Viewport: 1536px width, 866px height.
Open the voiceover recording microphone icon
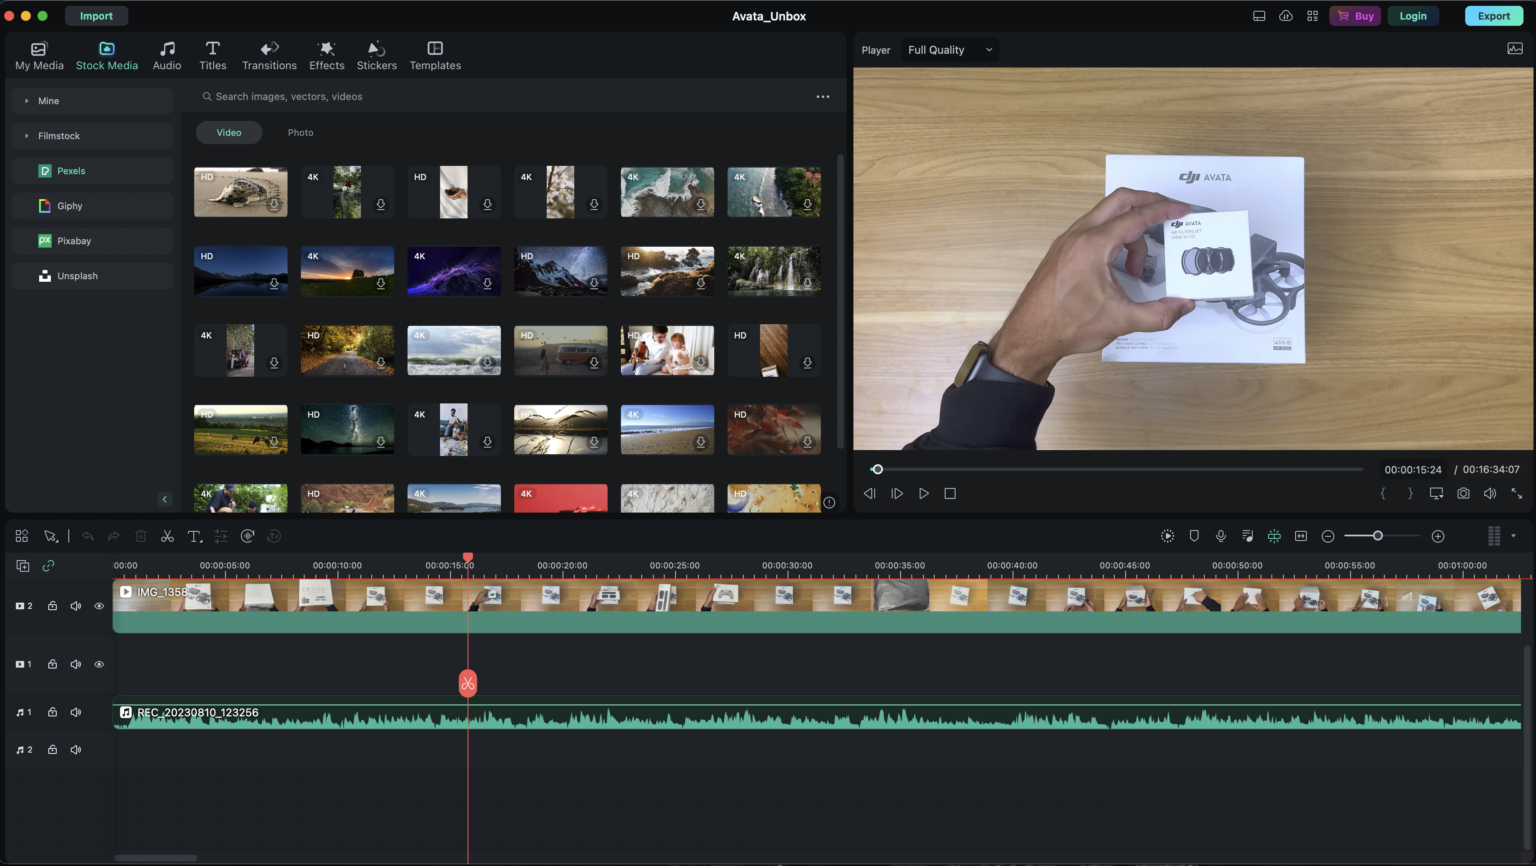[1221, 535]
